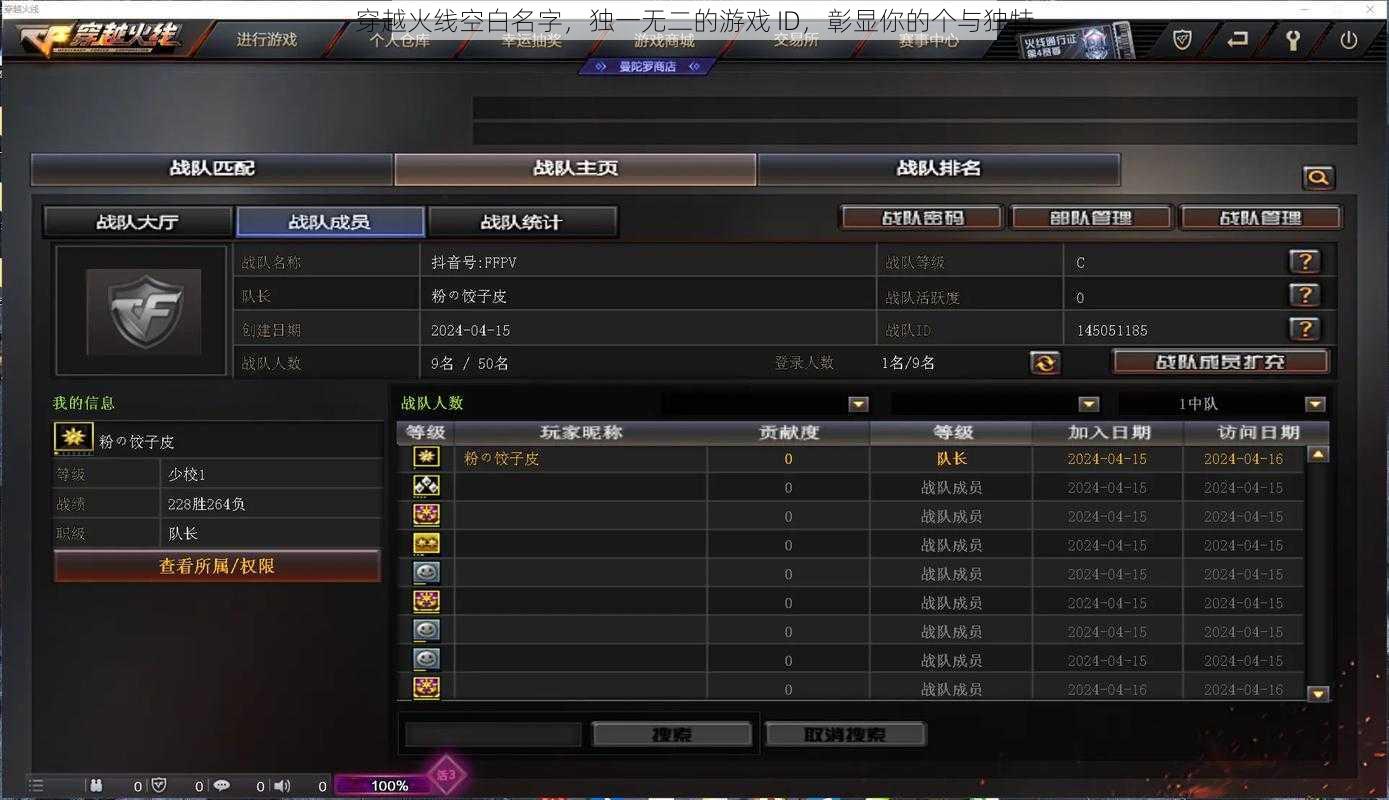Click the 查看所属/权限 button
This screenshot has height=800, width=1389.
(x=217, y=566)
